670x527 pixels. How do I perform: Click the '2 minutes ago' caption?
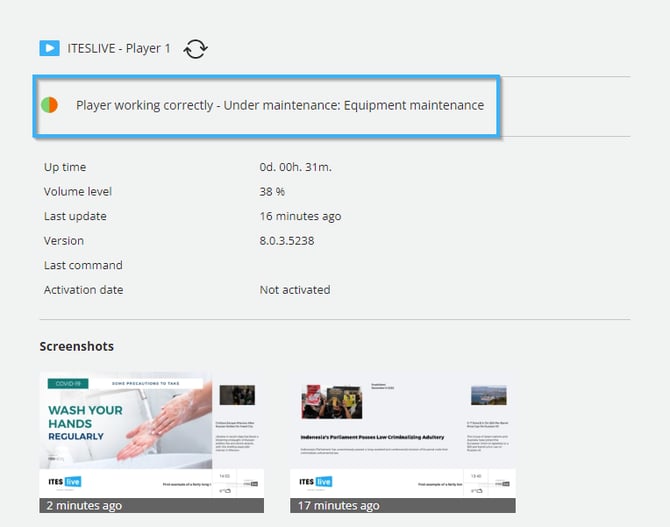(84, 506)
